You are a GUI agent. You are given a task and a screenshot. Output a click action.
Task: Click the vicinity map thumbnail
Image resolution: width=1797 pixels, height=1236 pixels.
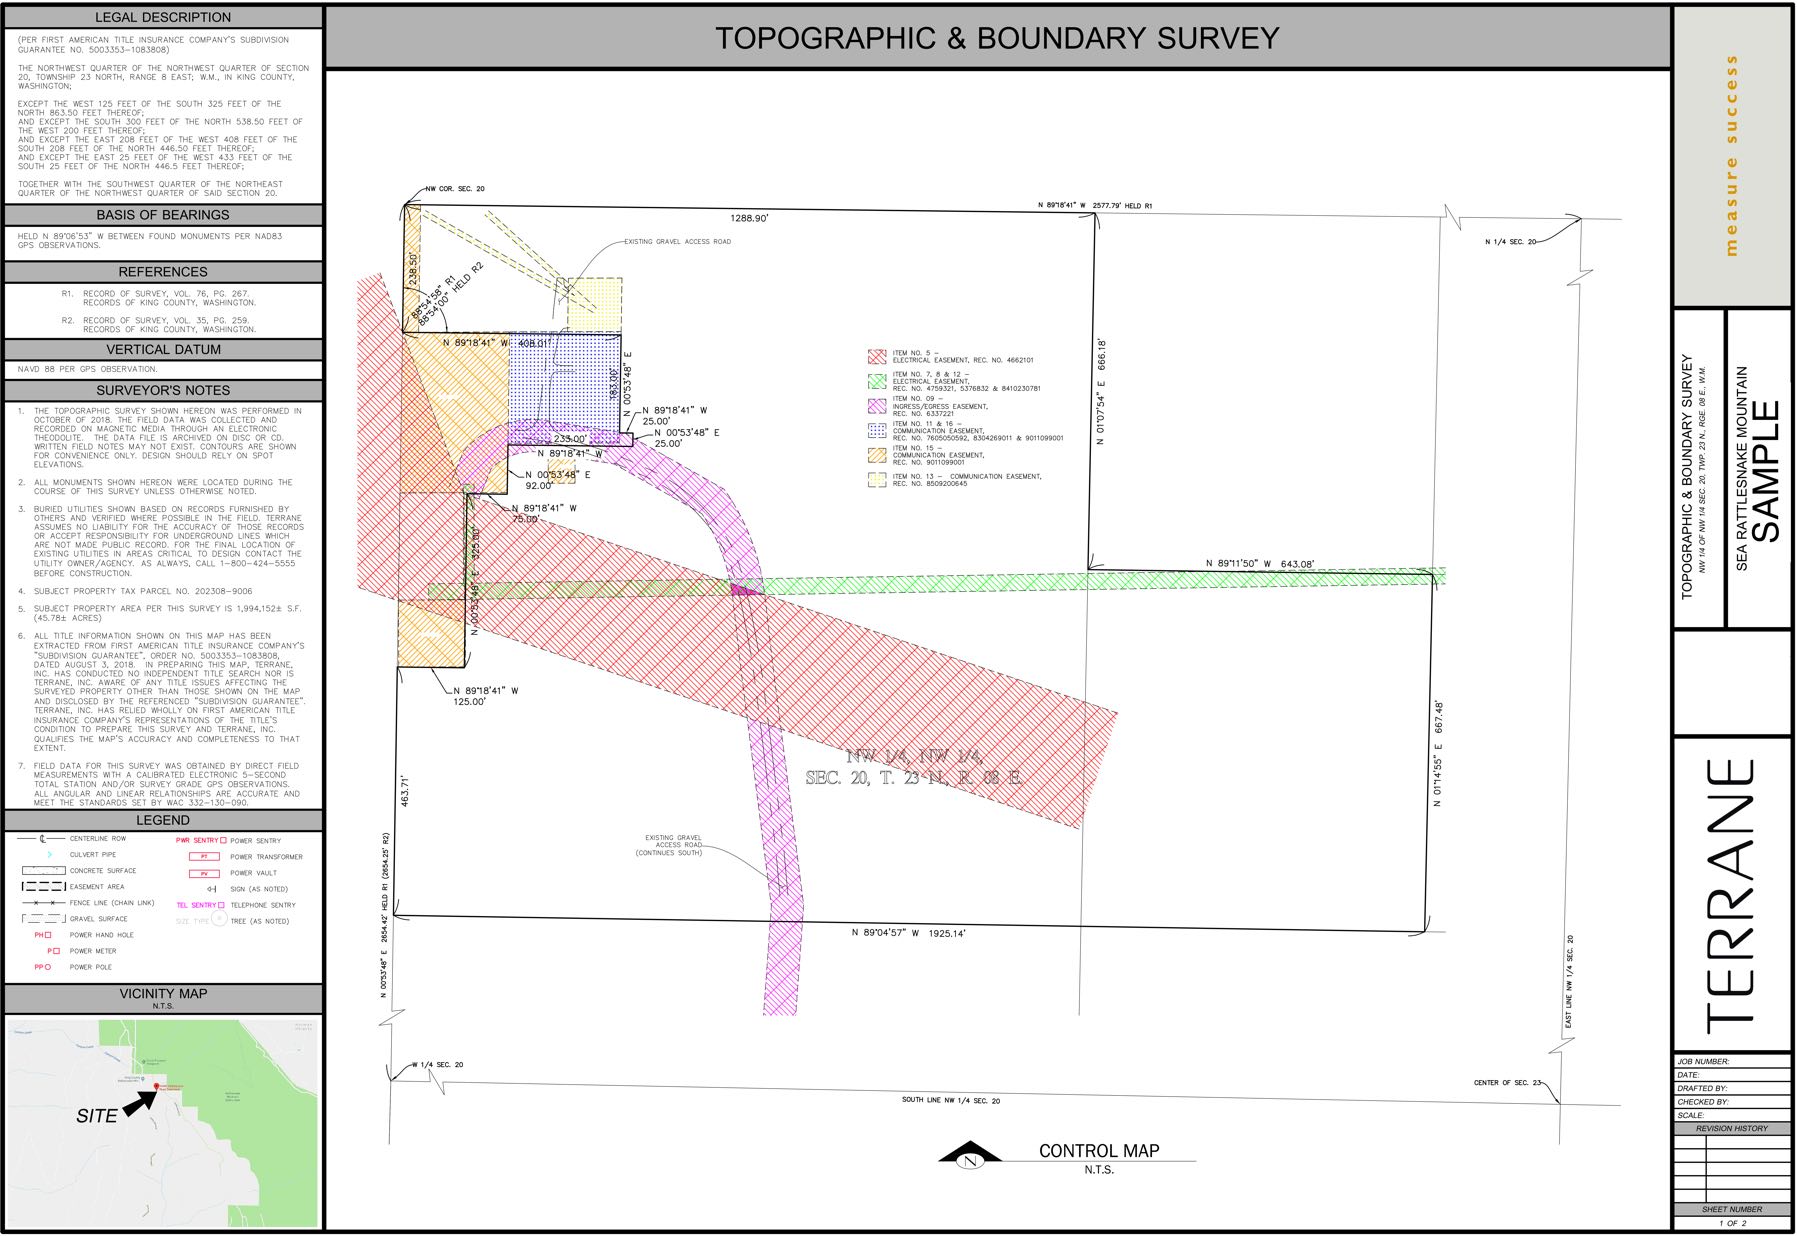[x=163, y=1122]
